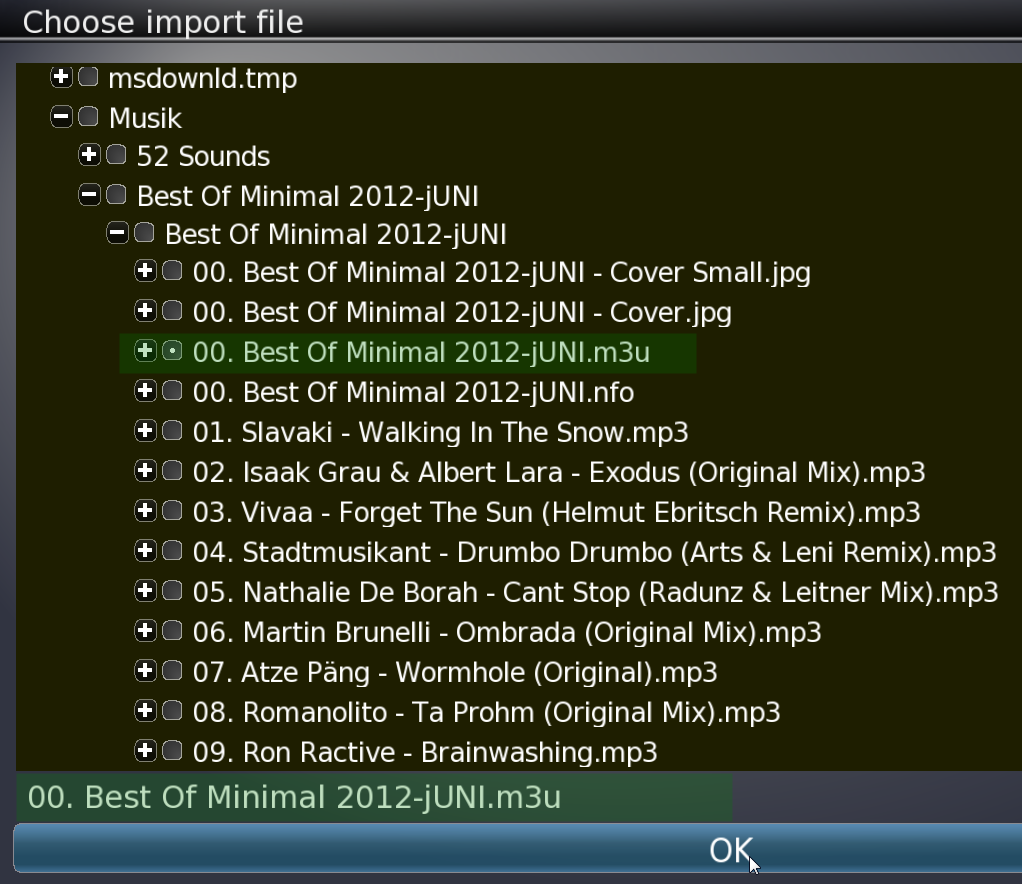Click the msdownld.tmp label
This screenshot has width=1022, height=884.
(203, 79)
